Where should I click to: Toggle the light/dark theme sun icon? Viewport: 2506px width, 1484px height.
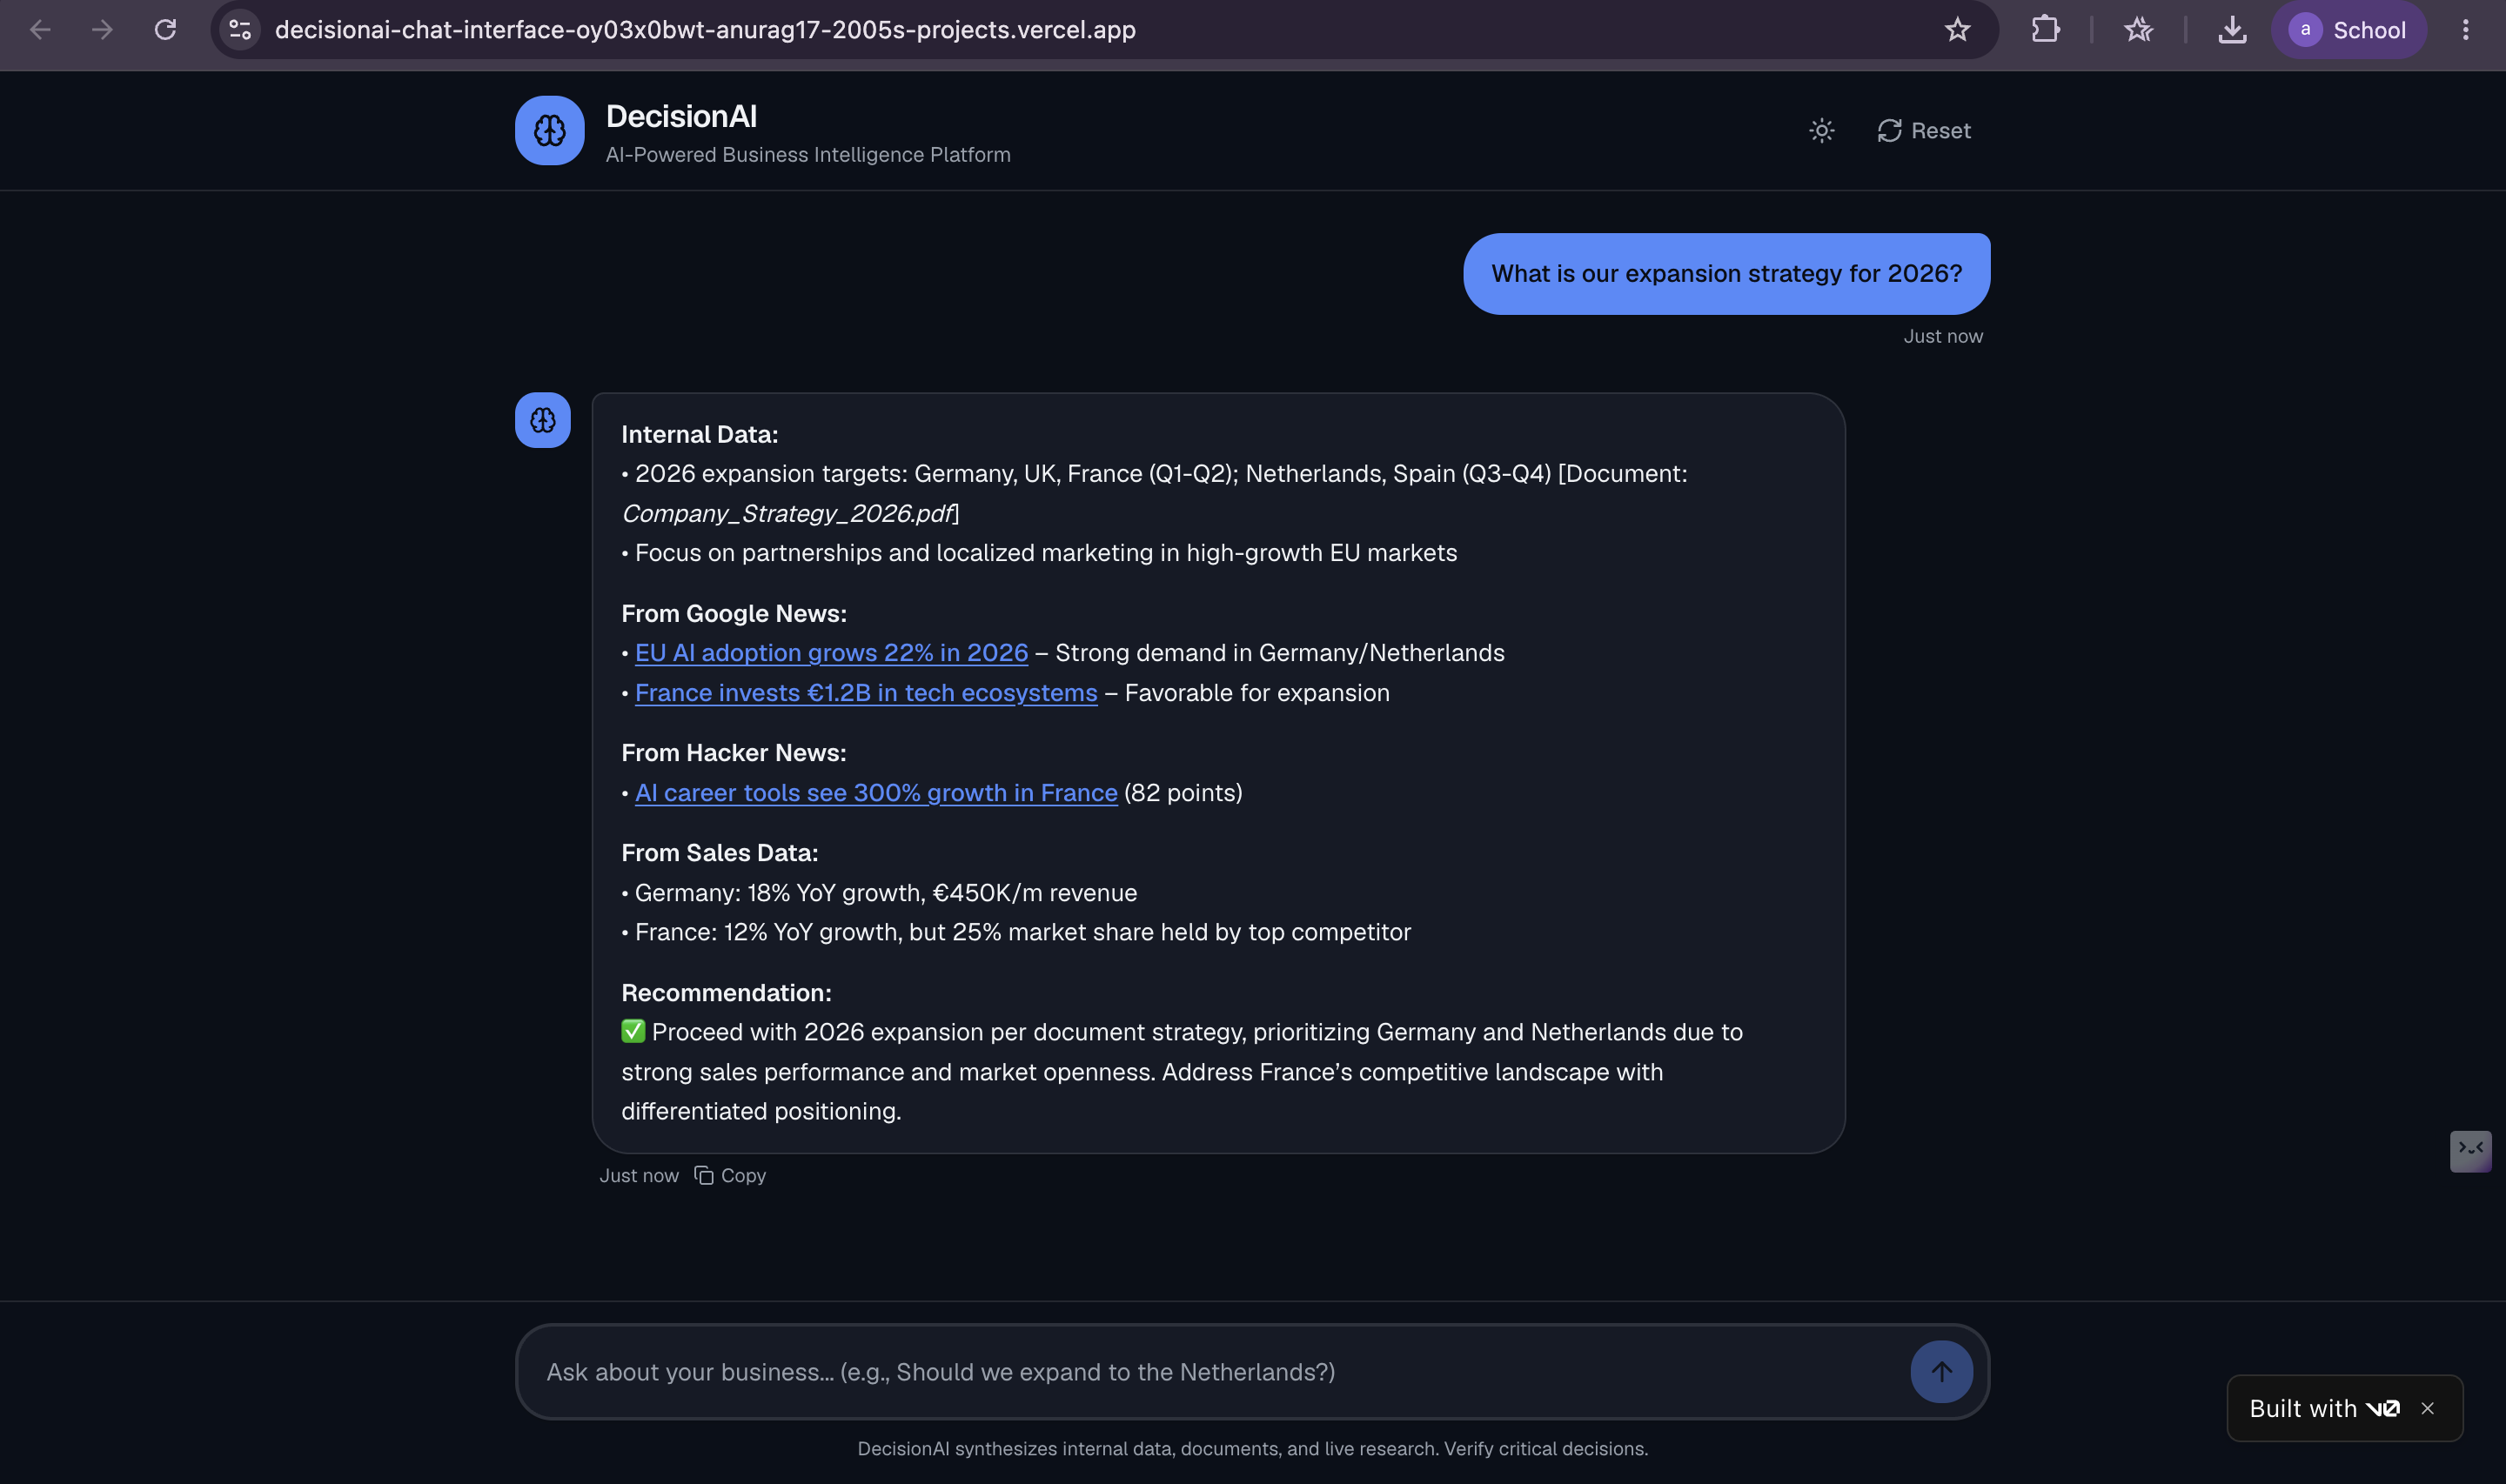click(1821, 131)
